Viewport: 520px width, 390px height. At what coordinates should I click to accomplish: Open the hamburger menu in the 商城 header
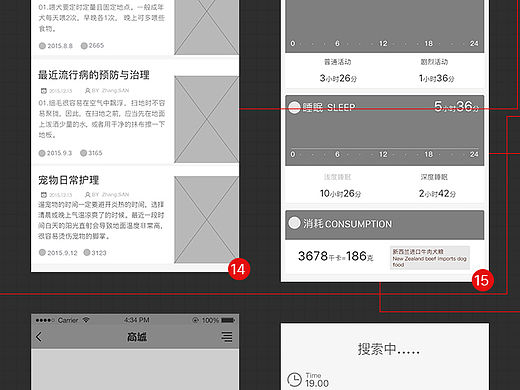tap(227, 337)
